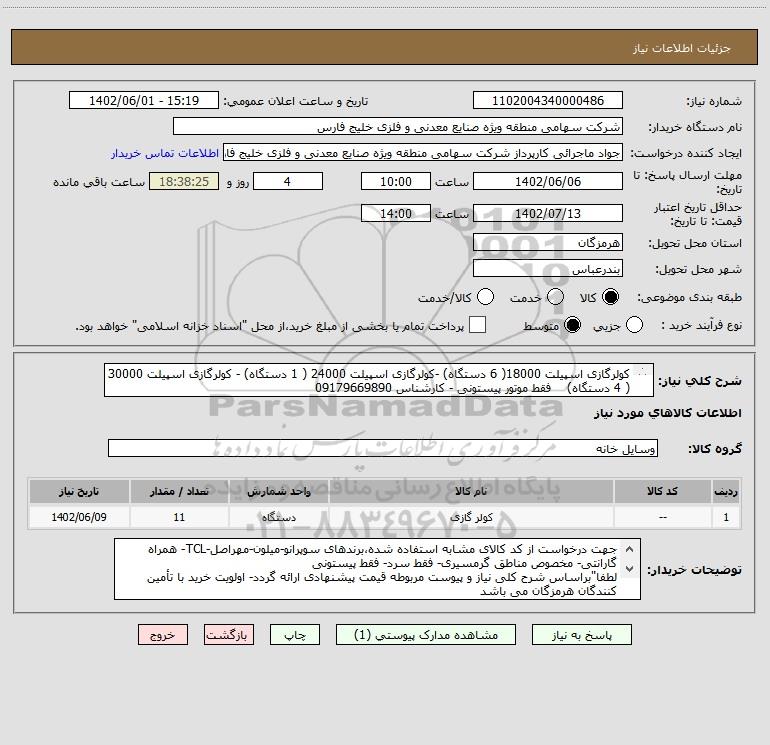Select the کالا/خدمت radio button
770x745 pixels.
click(486, 297)
